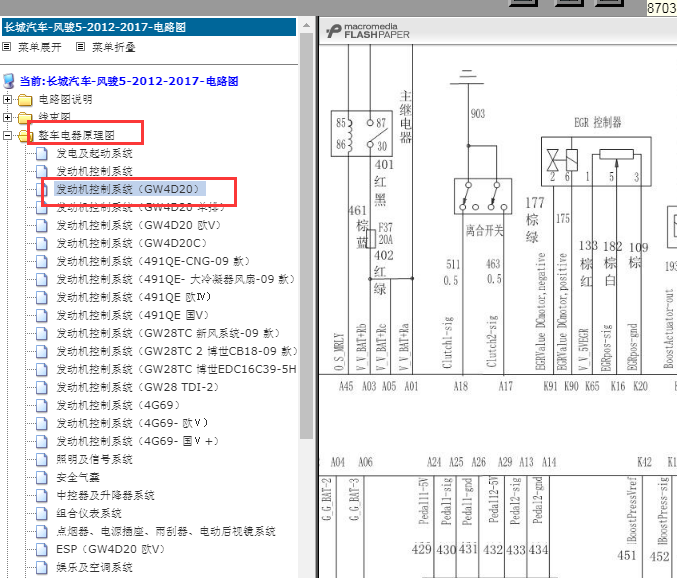
Task: Click the 长城汽车-风骏5-2012-2017-电路图 header
Action: [149, 27]
